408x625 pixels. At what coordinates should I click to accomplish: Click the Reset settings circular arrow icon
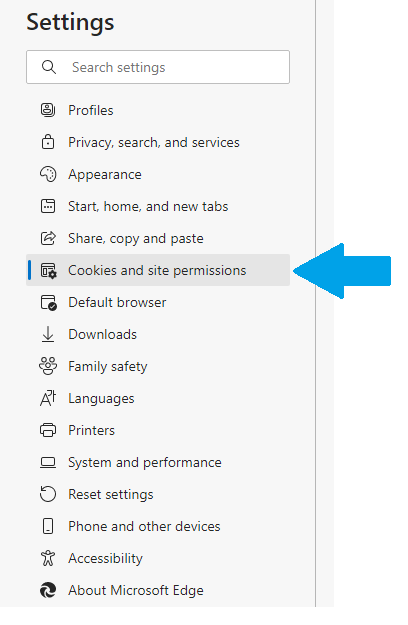point(48,494)
